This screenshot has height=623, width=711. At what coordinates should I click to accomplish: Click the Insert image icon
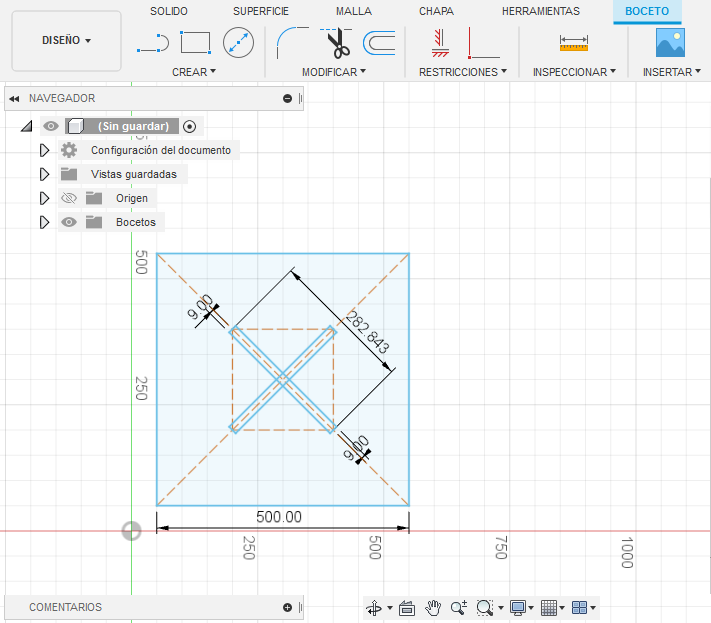(x=670, y=43)
